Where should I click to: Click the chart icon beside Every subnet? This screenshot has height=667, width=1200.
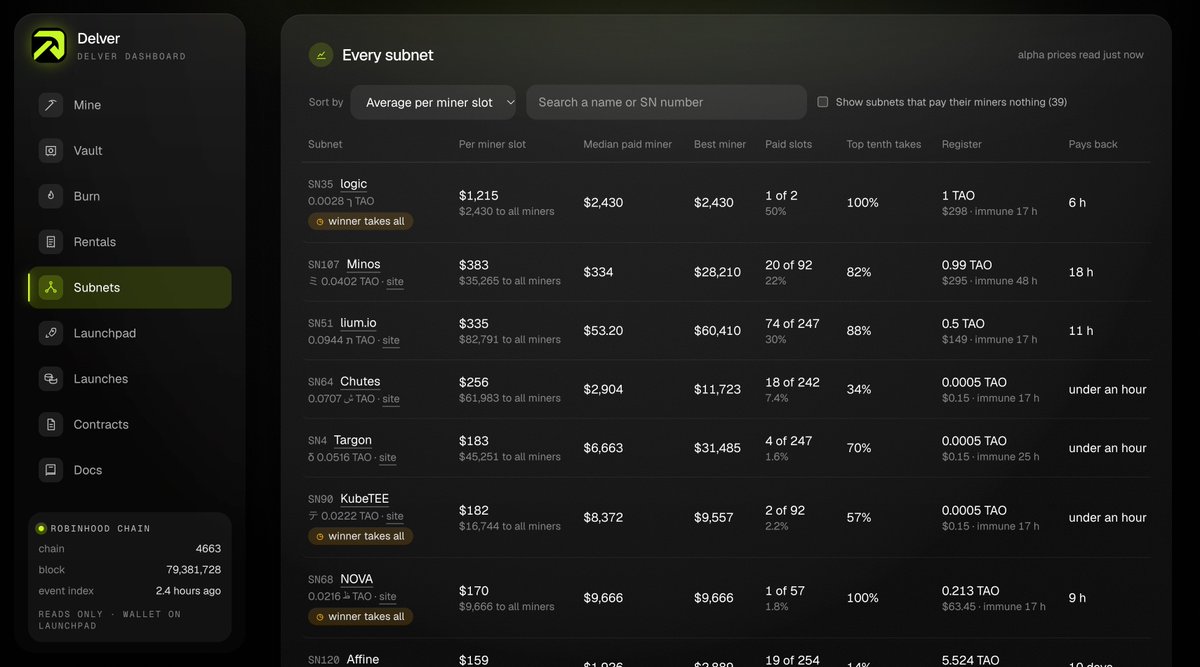(321, 55)
